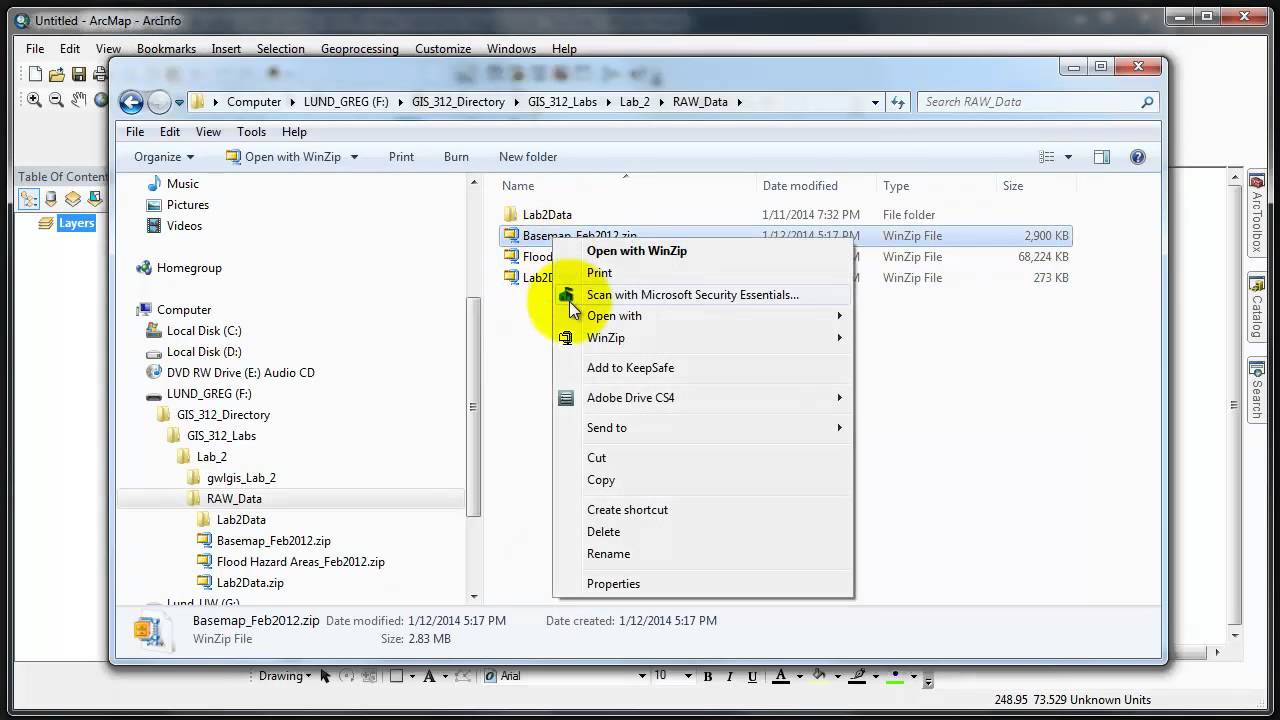Open the Arial font name dropdown
The height and width of the screenshot is (720, 1280).
click(x=642, y=676)
